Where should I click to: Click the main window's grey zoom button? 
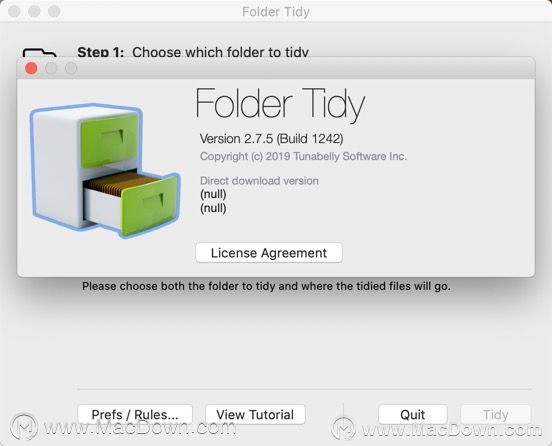(54, 11)
